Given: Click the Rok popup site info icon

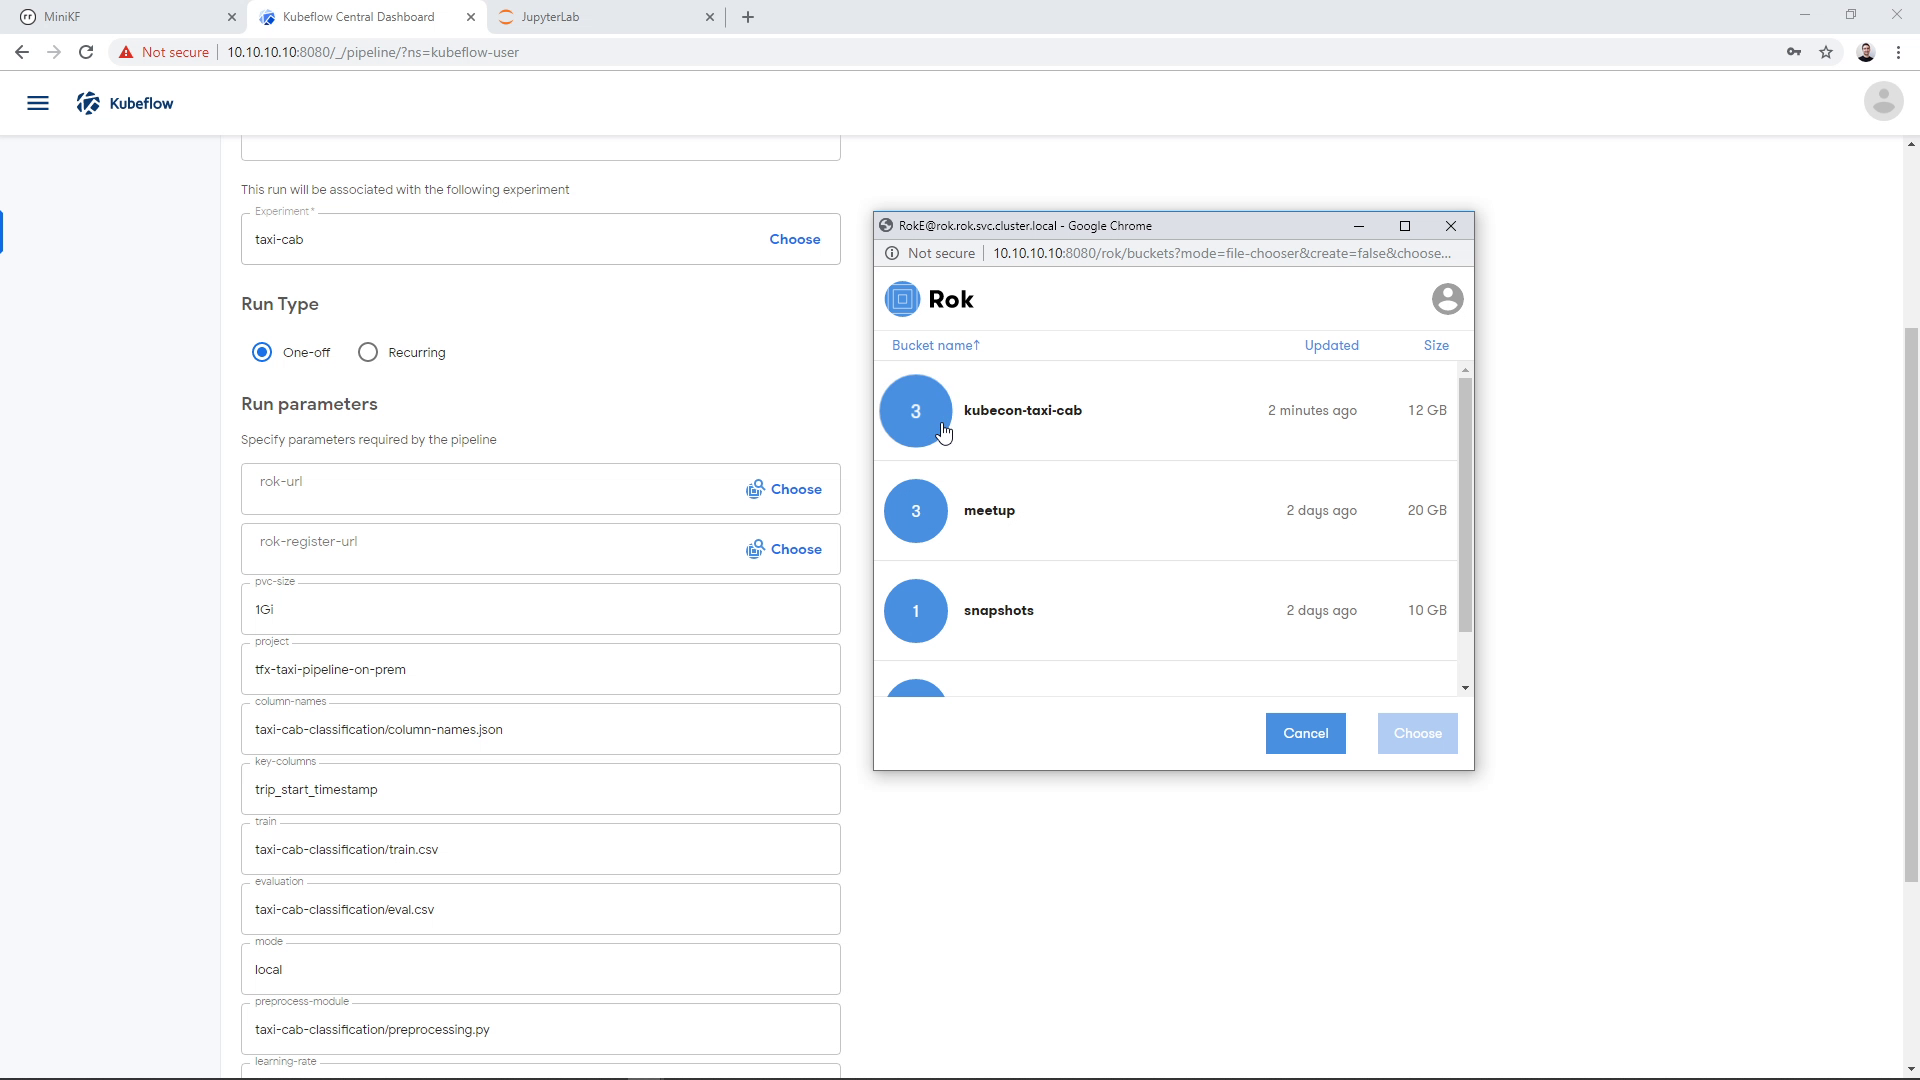Looking at the screenshot, I should pyautogui.click(x=892, y=253).
